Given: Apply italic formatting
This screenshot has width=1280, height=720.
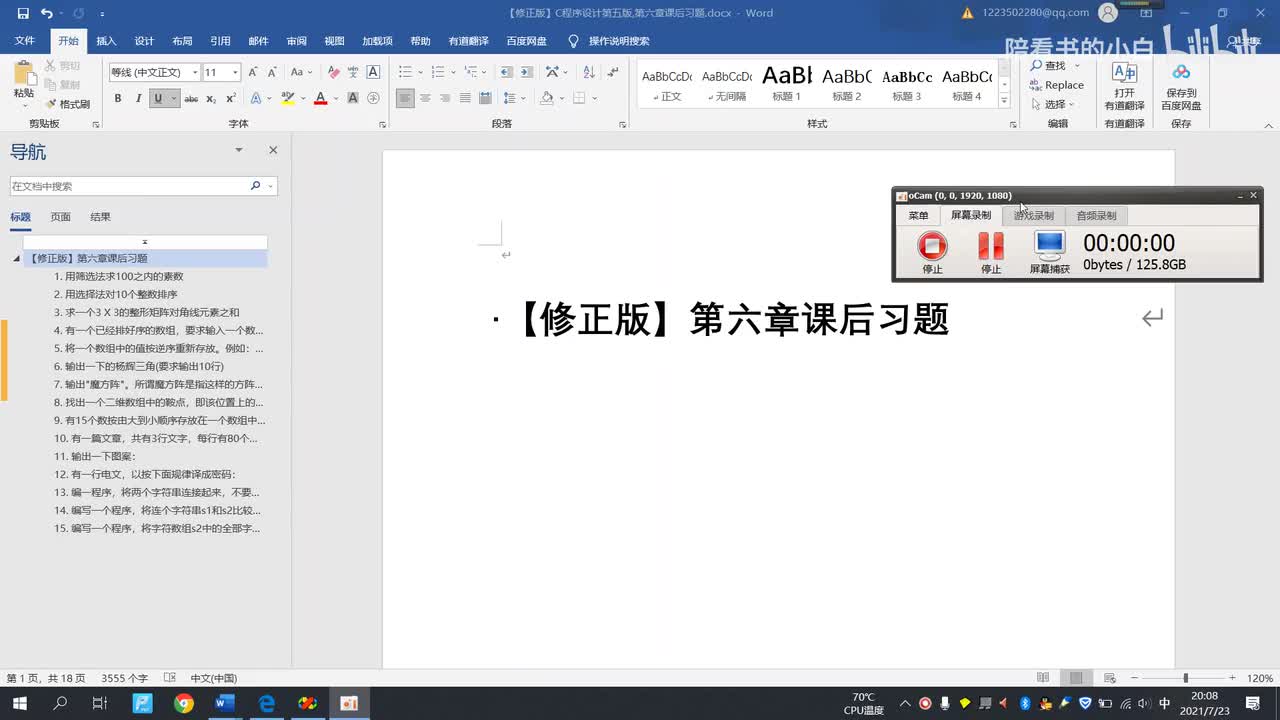Looking at the screenshot, I should tap(137, 98).
